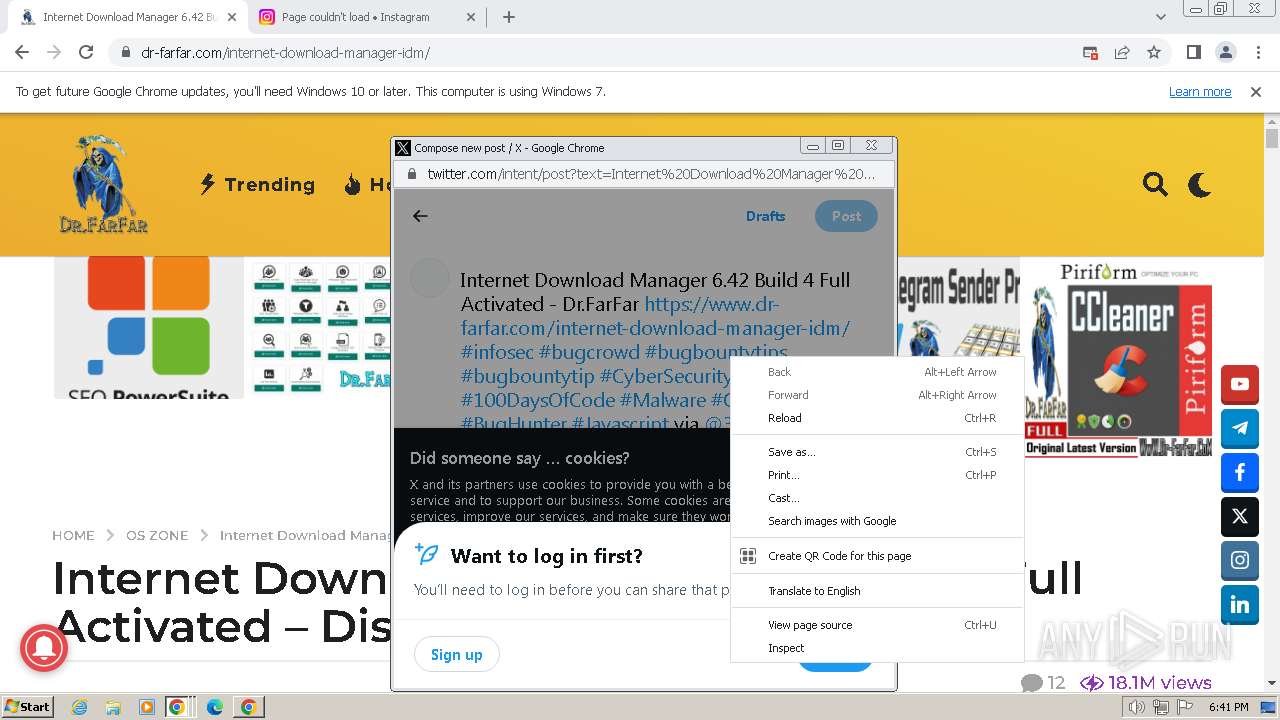Click the clock showing 6:41 PM

pos(1229,707)
